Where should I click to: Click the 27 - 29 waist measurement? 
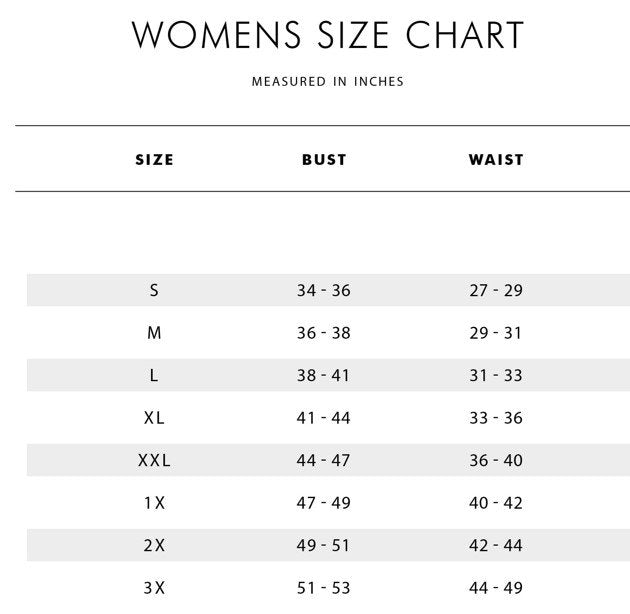[x=496, y=291]
